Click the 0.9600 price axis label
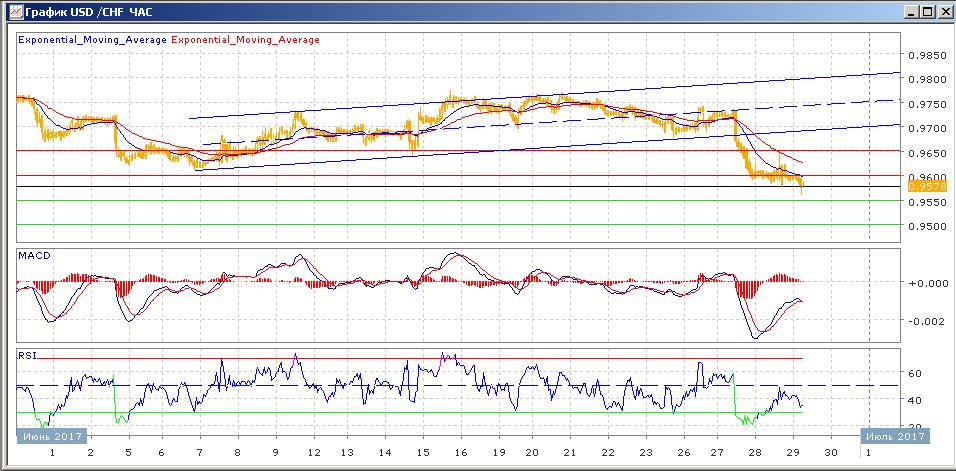Screen dimensions: 956x471 tap(926, 177)
